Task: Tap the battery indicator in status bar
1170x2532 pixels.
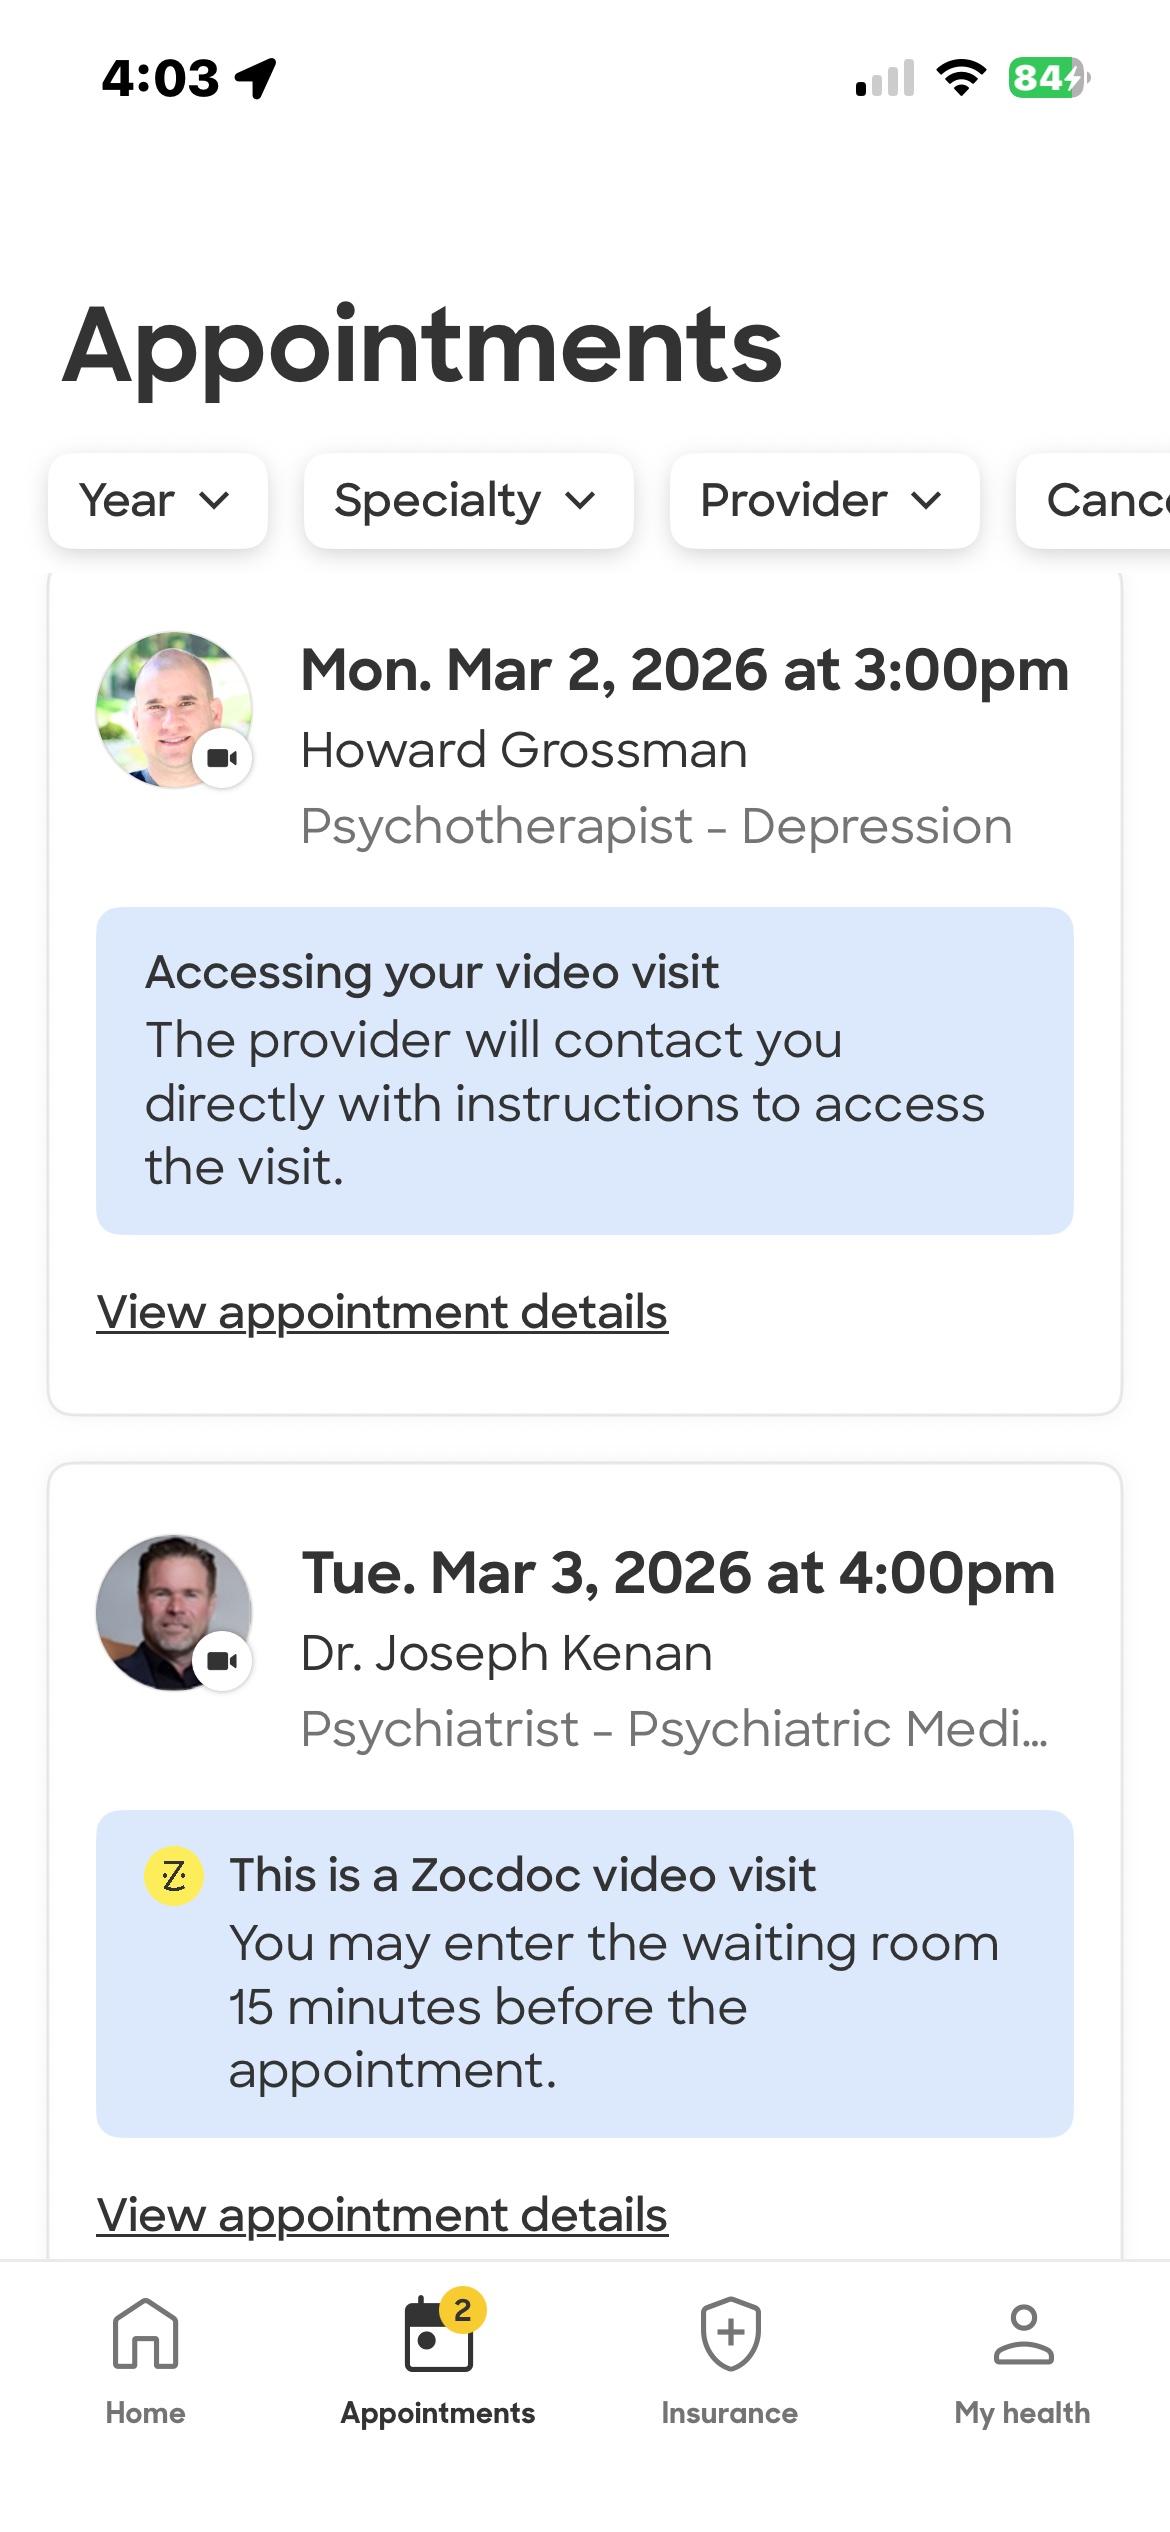Action: [x=1047, y=78]
